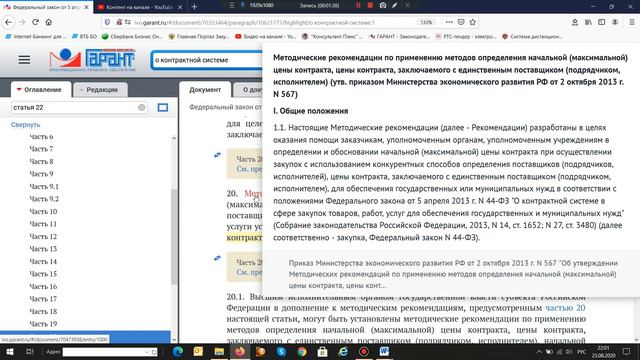
Task: Open a new browser tab
Action: [x=194, y=7]
